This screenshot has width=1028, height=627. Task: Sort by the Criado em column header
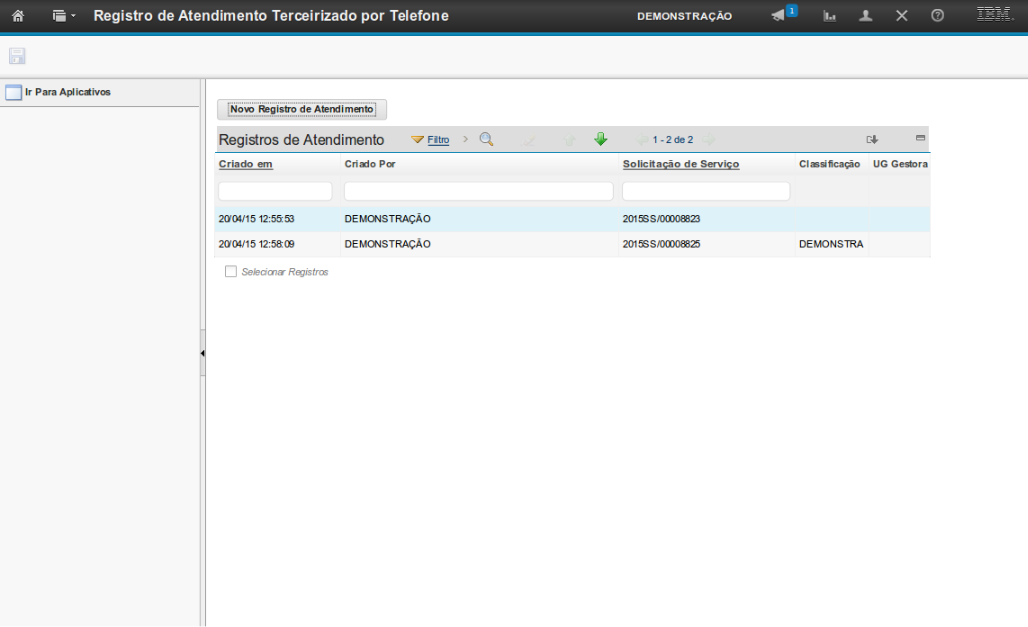(x=246, y=164)
